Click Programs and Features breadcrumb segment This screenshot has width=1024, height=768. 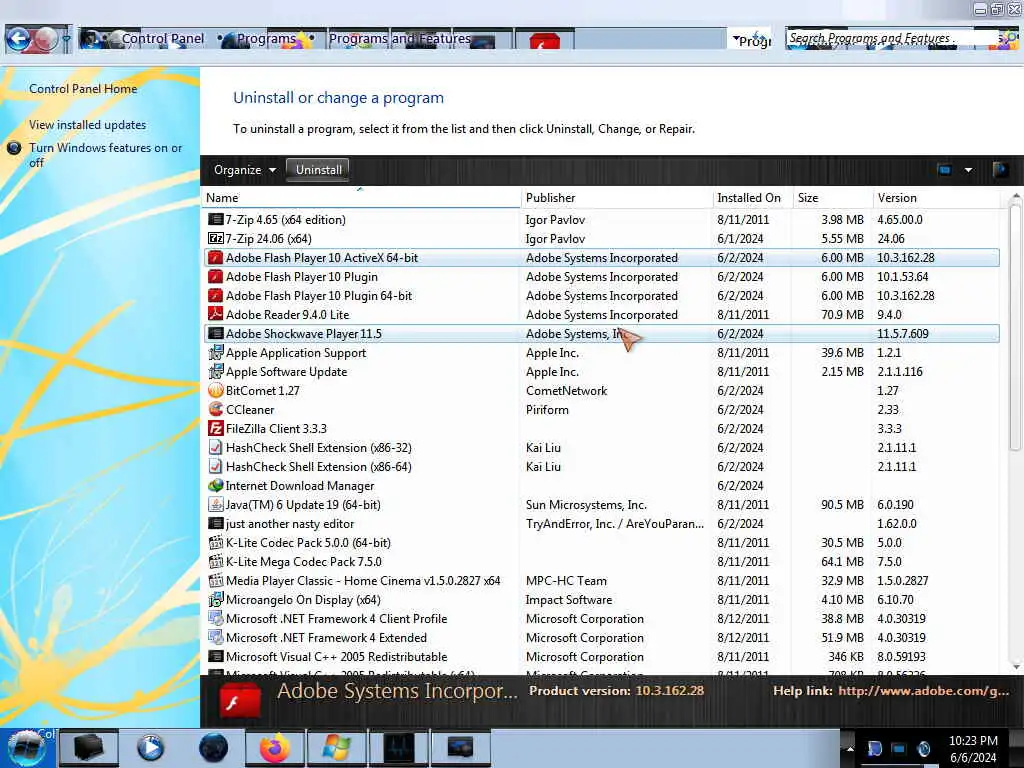(399, 39)
